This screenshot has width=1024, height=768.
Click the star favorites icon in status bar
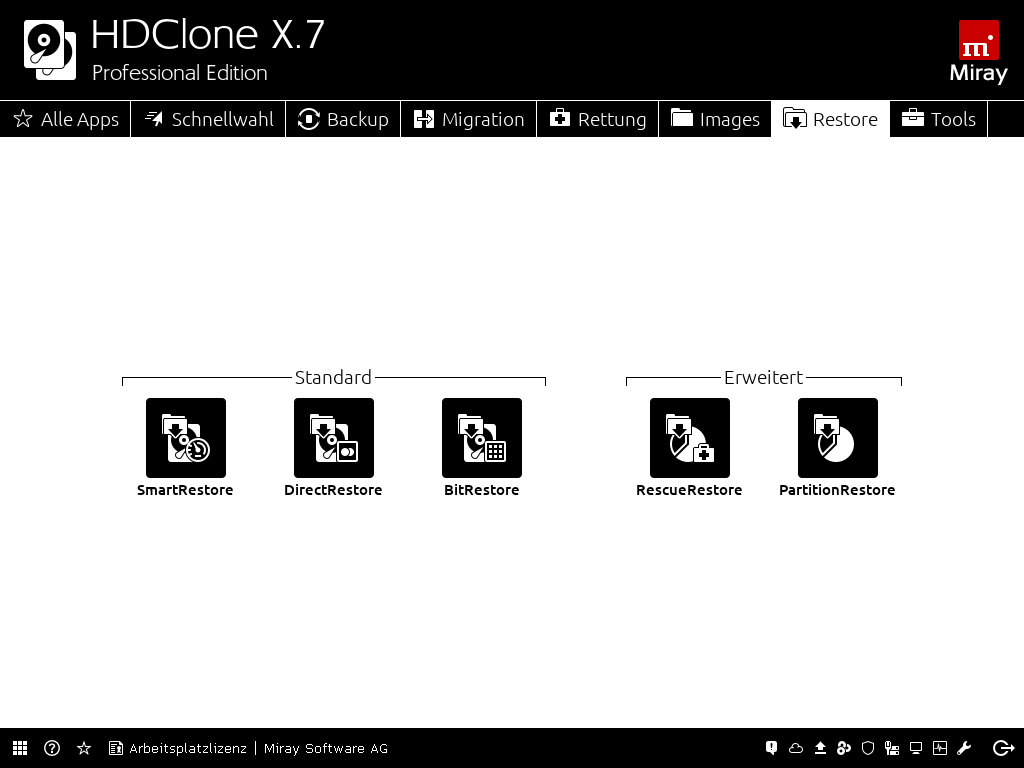point(84,748)
